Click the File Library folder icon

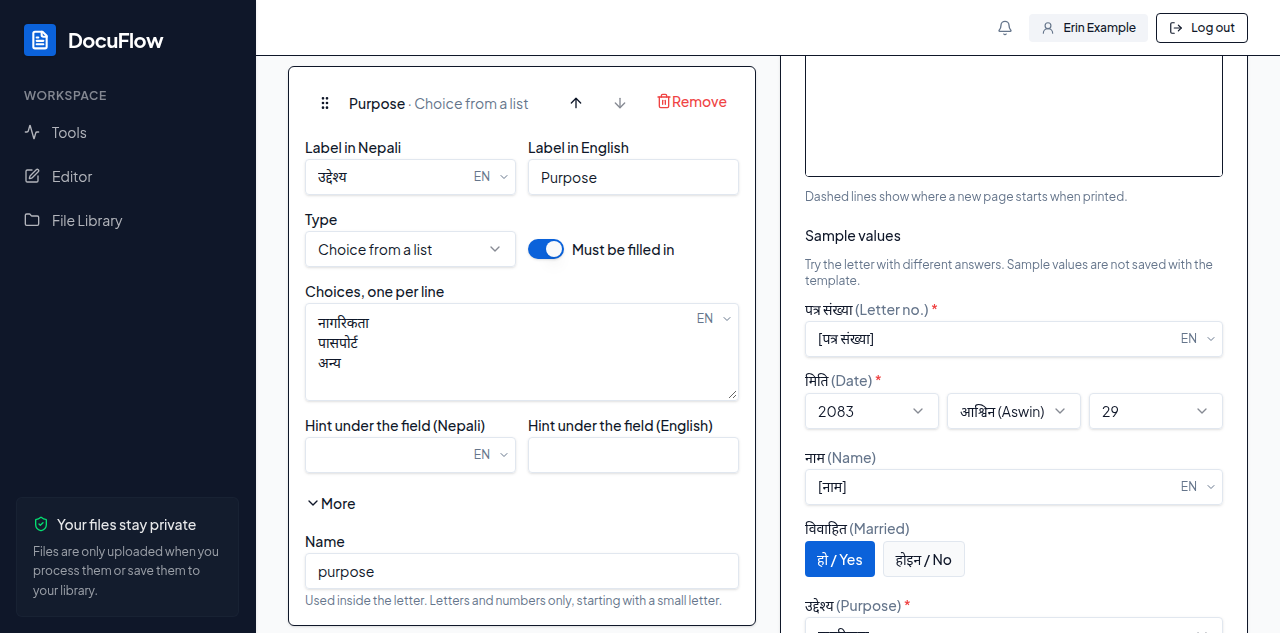[32, 220]
